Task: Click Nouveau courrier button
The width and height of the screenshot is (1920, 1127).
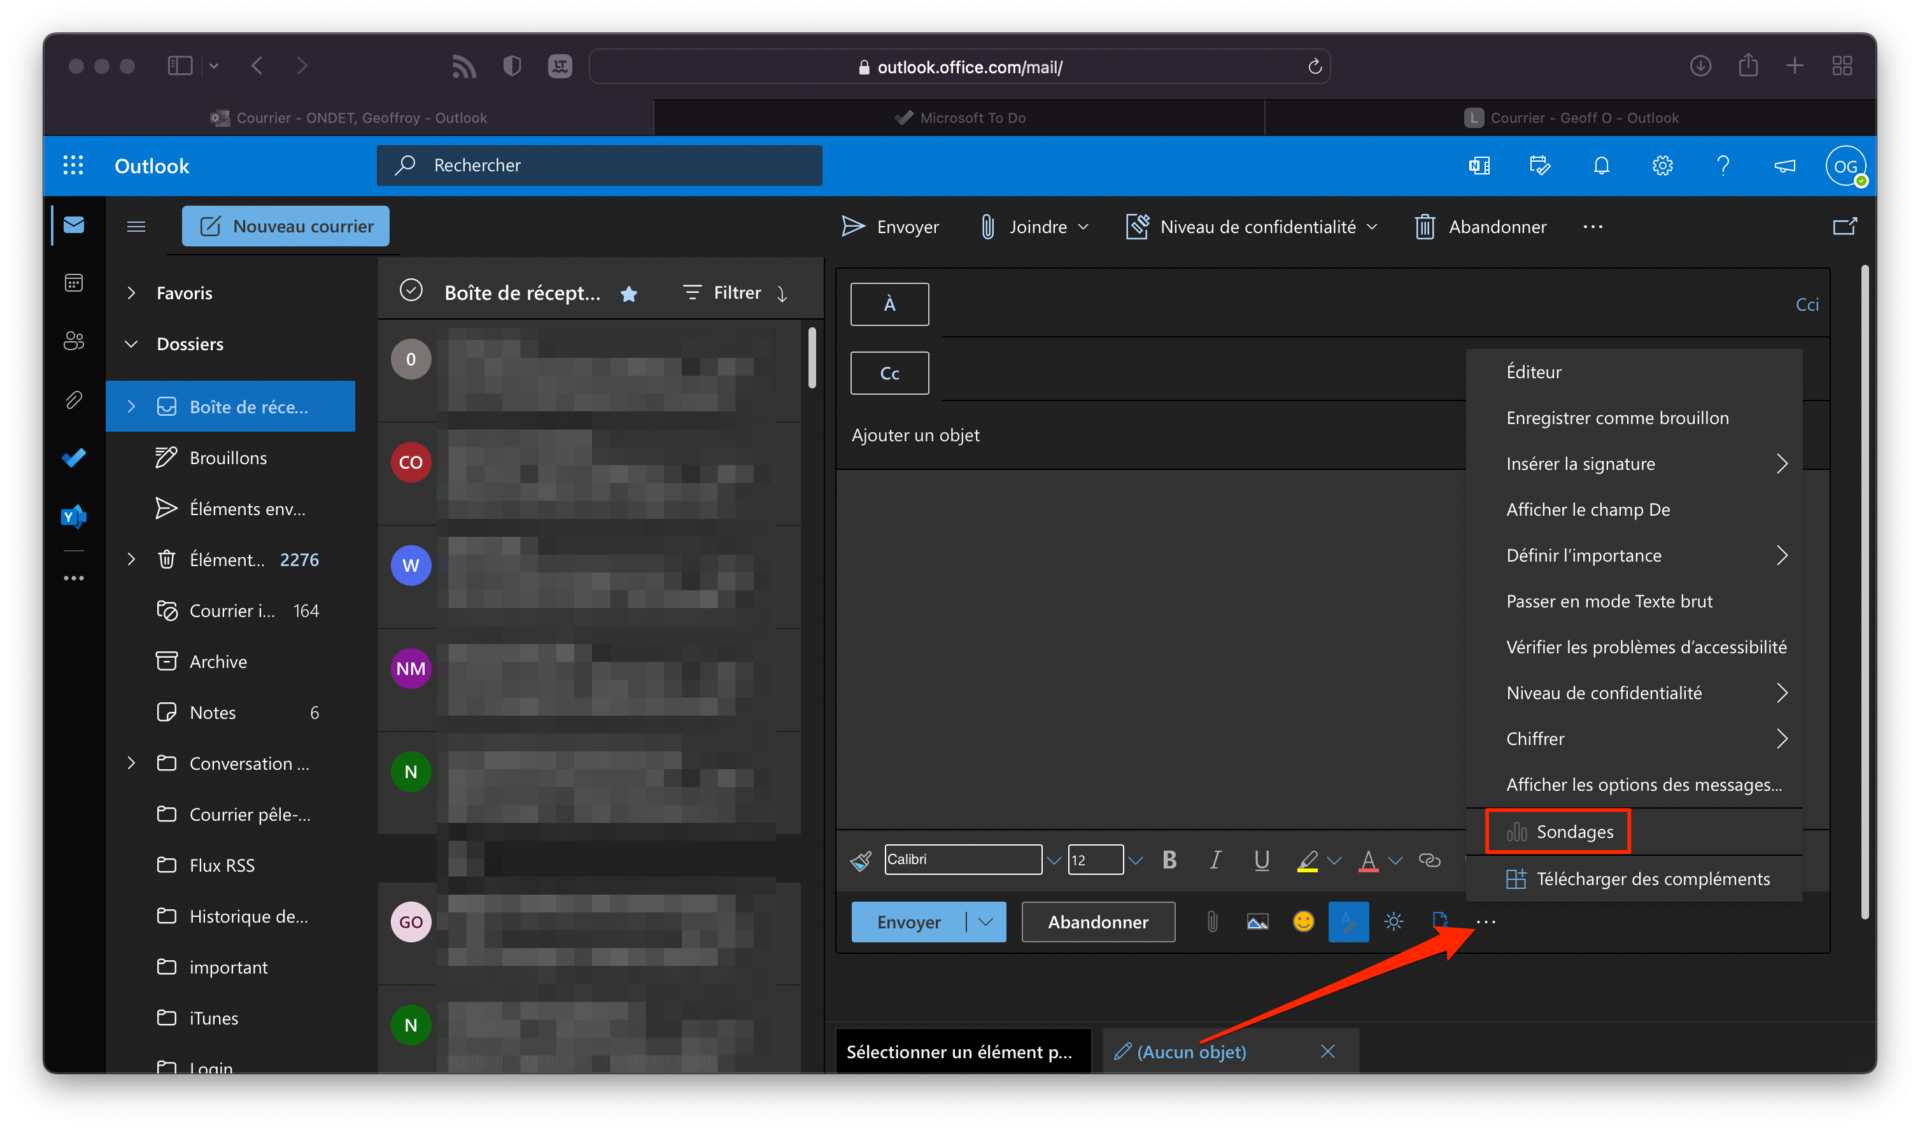Action: 286,226
